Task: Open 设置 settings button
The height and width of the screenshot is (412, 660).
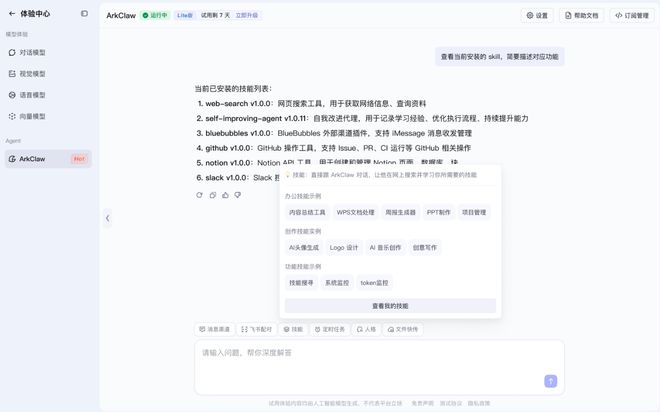Action: [537, 16]
